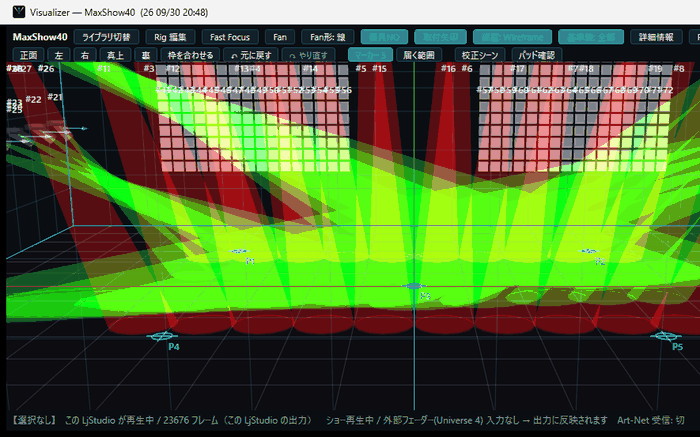This screenshot has height=437, width=700.
Task: Select the P3 center marker icon
Action: 414,286
